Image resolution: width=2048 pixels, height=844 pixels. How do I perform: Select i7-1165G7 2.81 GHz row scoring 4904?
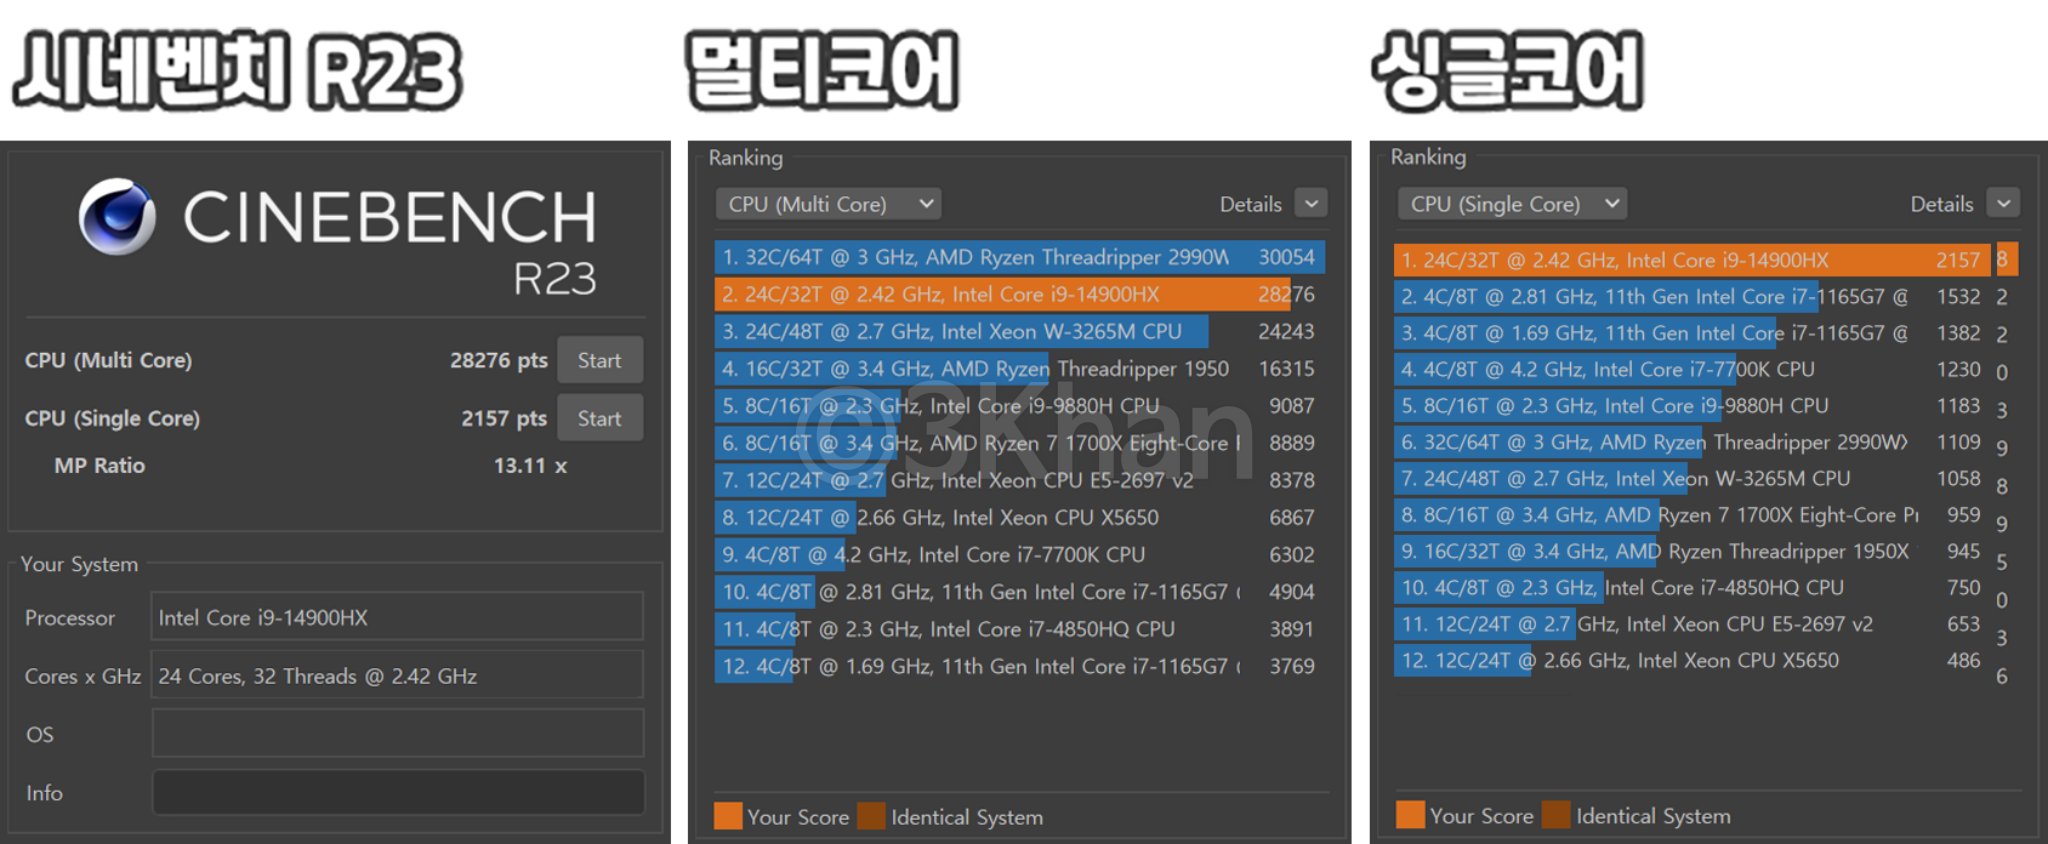1020,591
